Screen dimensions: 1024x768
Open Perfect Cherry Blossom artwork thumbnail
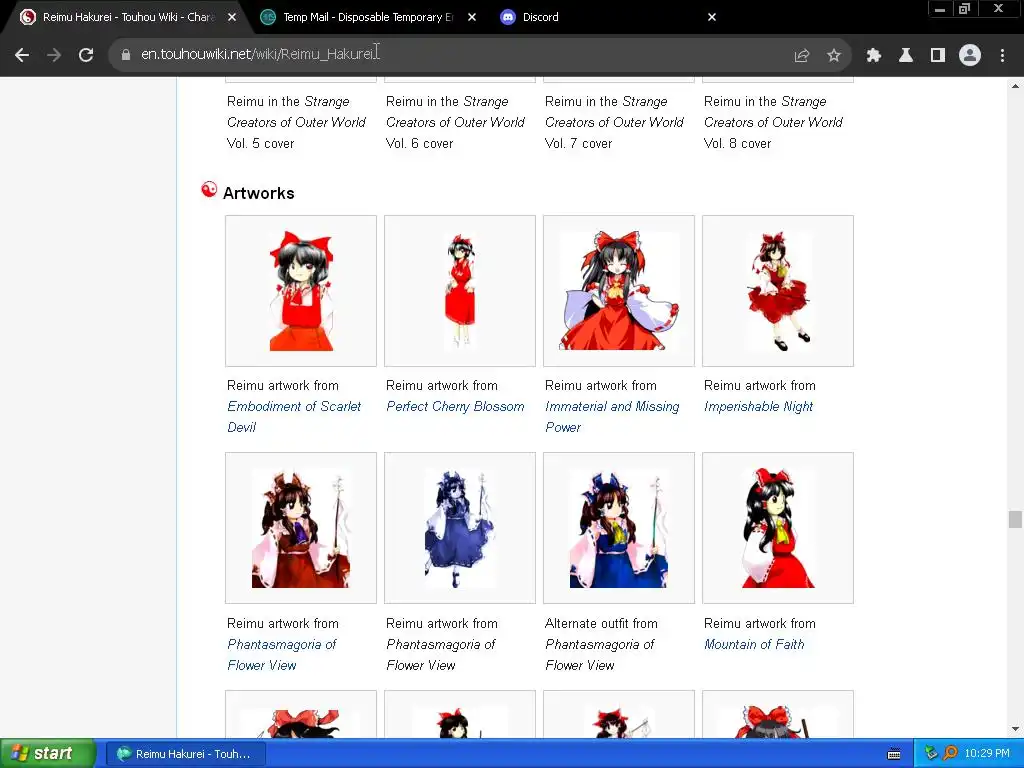click(460, 291)
